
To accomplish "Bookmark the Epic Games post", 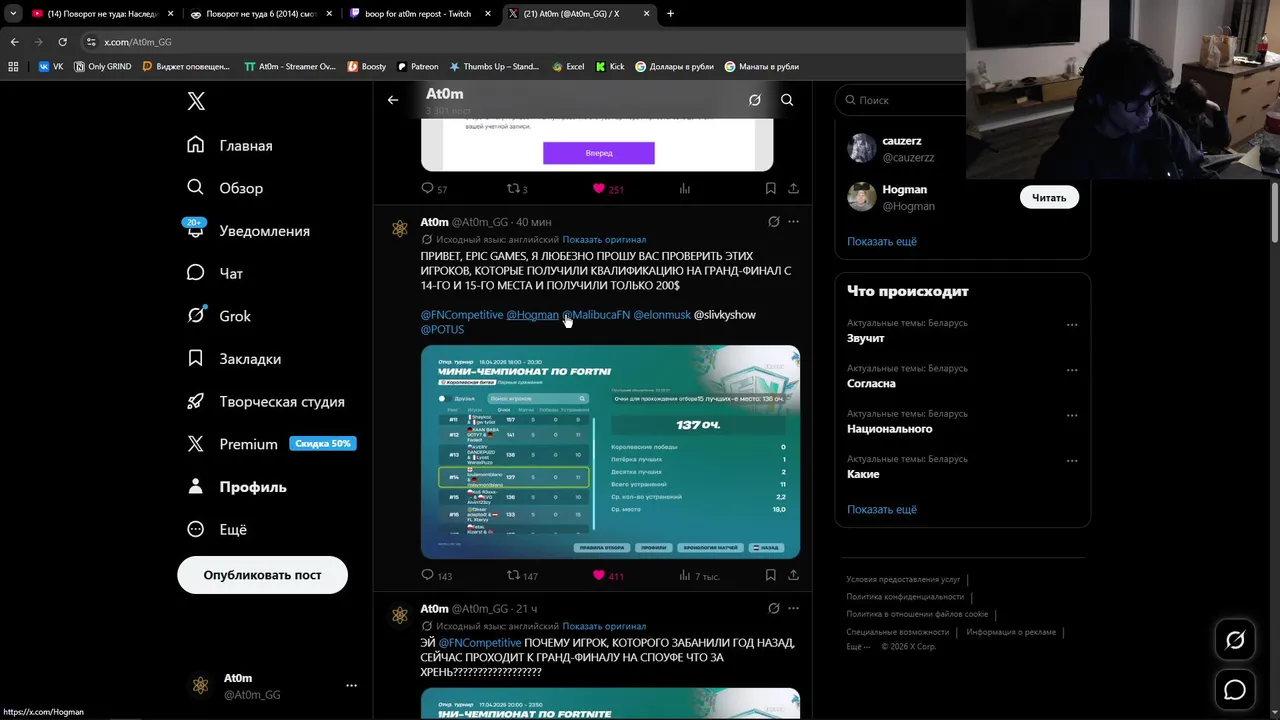I will (x=770, y=575).
